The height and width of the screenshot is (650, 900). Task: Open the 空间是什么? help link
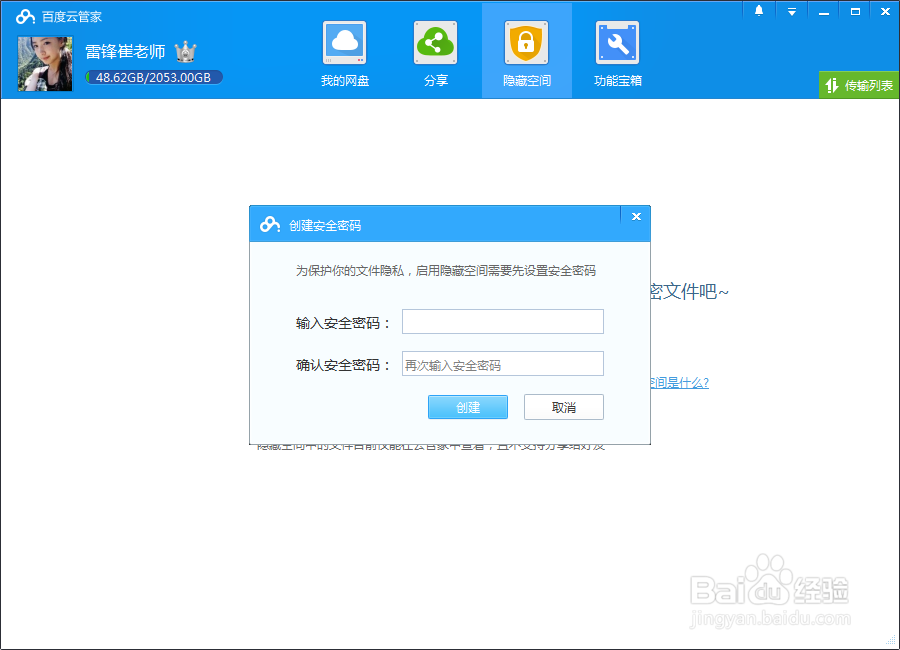680,382
